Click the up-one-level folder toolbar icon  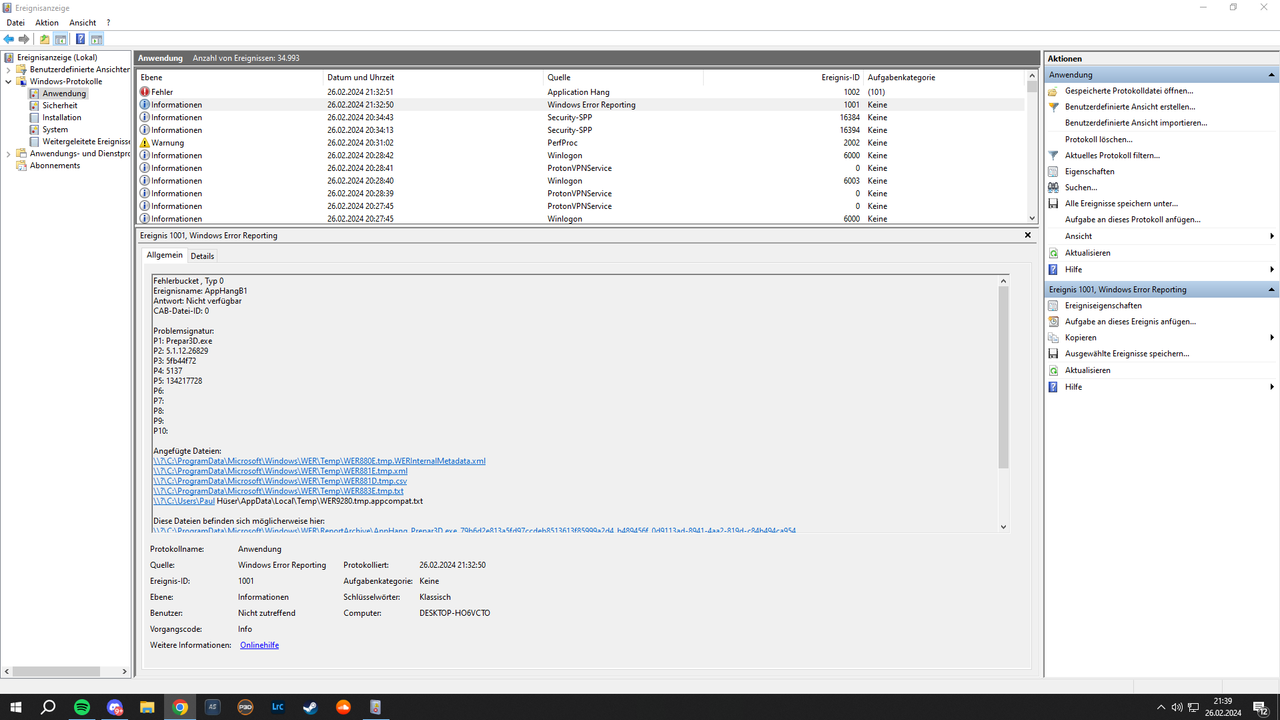pyautogui.click(x=45, y=39)
